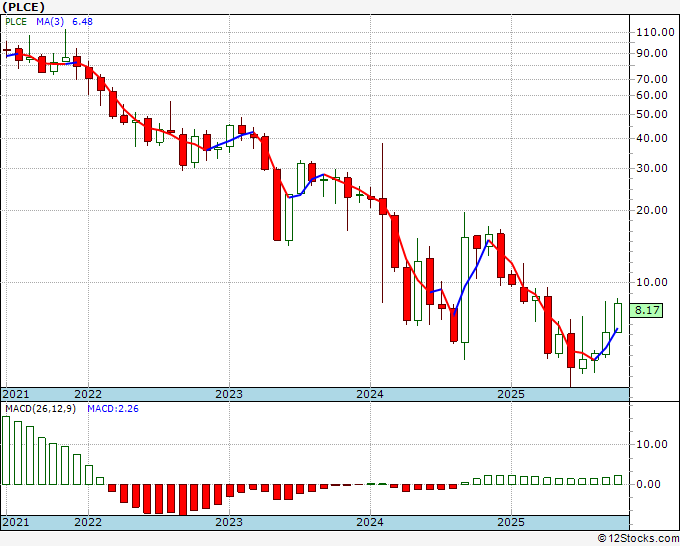Click the 110.00 price axis label
Viewport: 680px width, 546px height.
click(655, 32)
